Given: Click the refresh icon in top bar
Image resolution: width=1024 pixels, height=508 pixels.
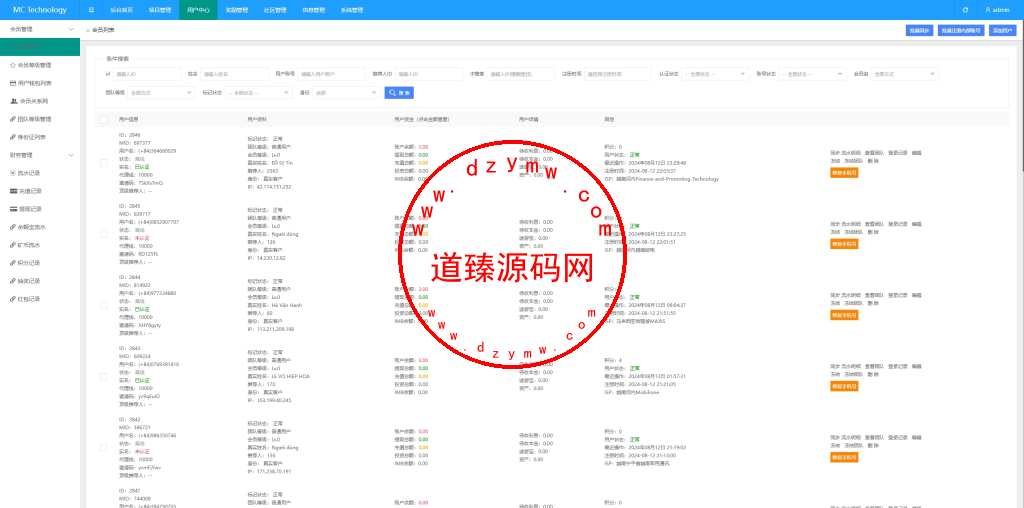Looking at the screenshot, I should point(966,10).
